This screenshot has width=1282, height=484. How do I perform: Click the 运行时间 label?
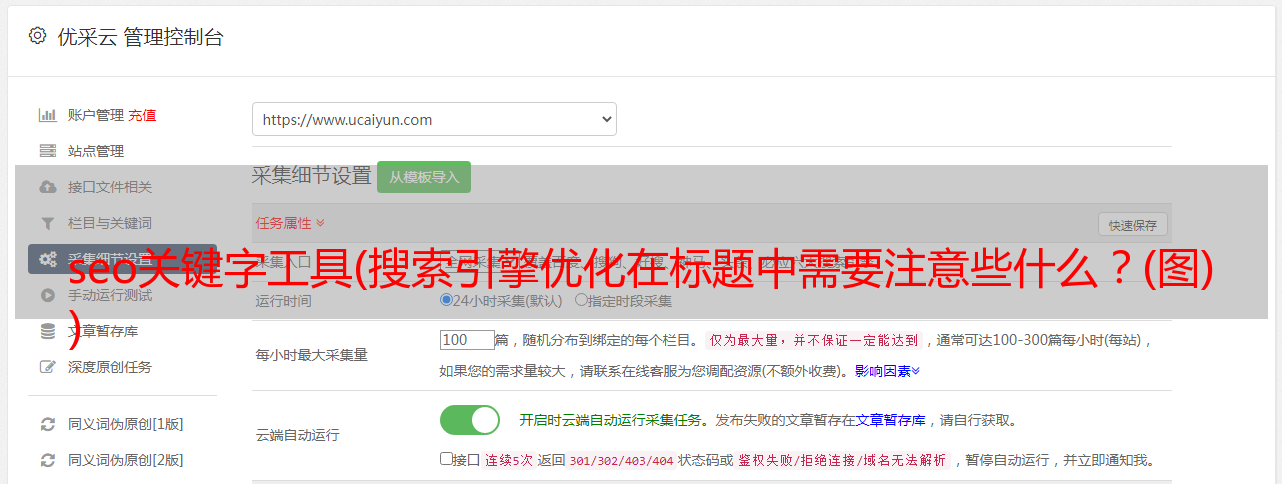click(283, 301)
